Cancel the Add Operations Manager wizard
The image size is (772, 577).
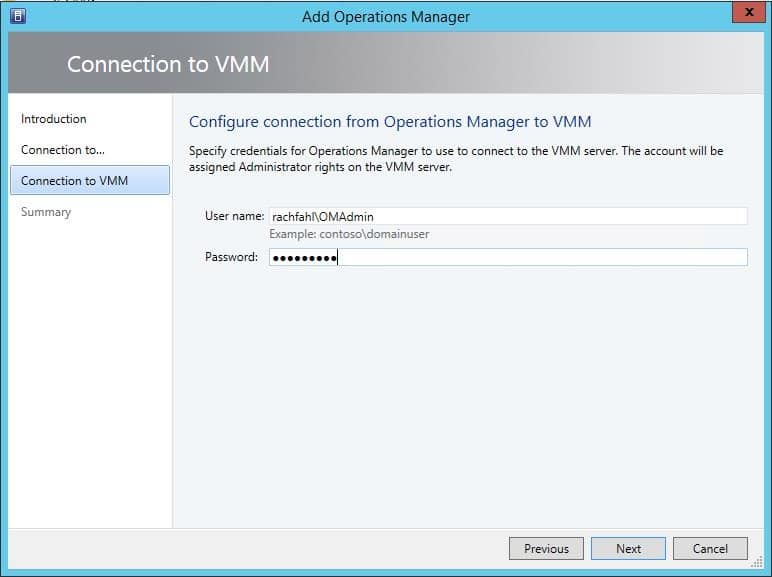pyautogui.click(x=710, y=548)
